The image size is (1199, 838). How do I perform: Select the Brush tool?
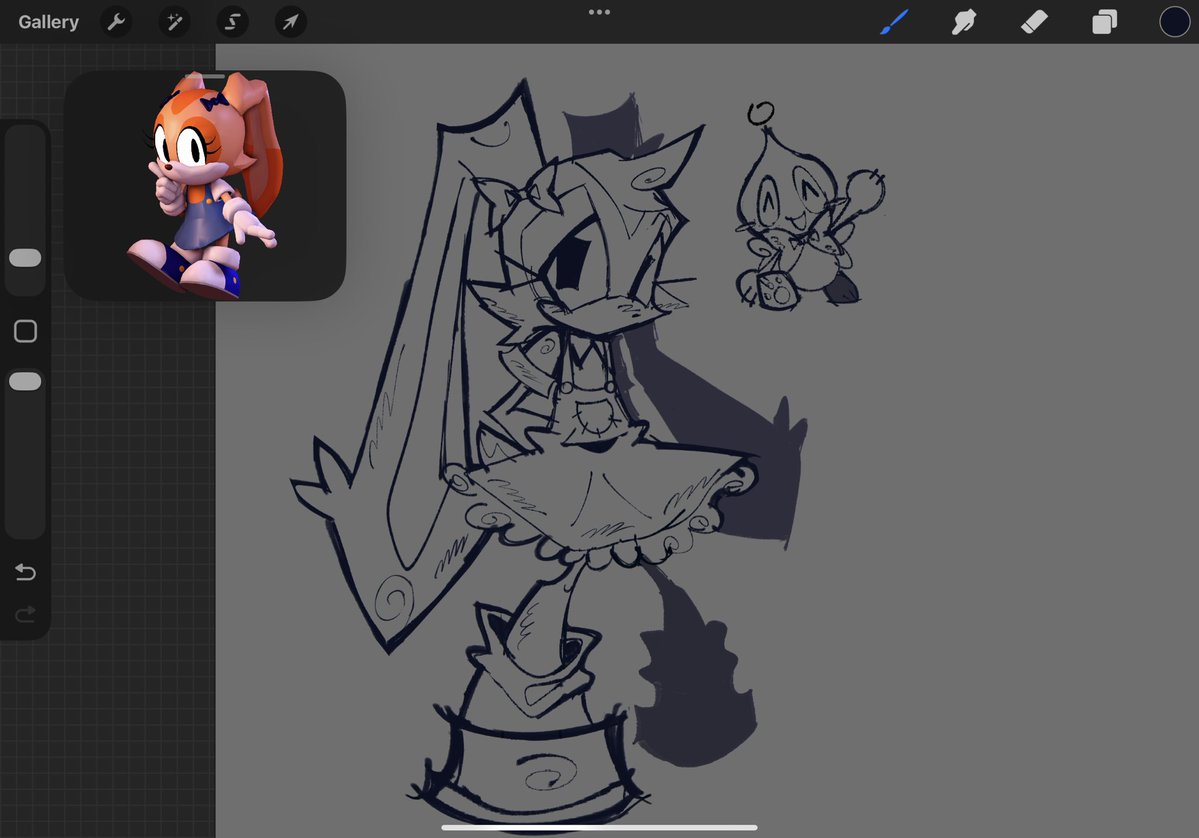tap(894, 22)
